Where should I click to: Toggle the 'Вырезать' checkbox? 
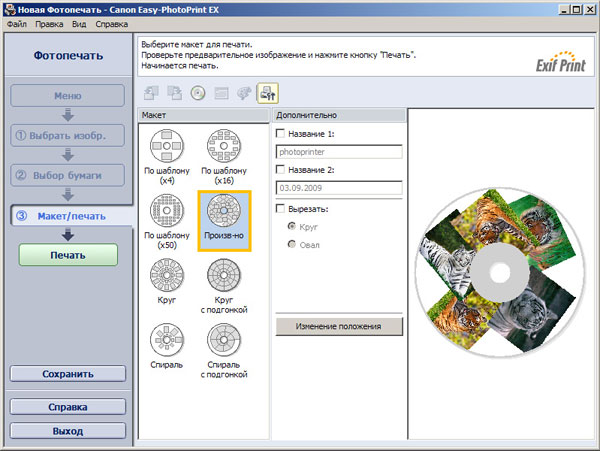coord(280,208)
